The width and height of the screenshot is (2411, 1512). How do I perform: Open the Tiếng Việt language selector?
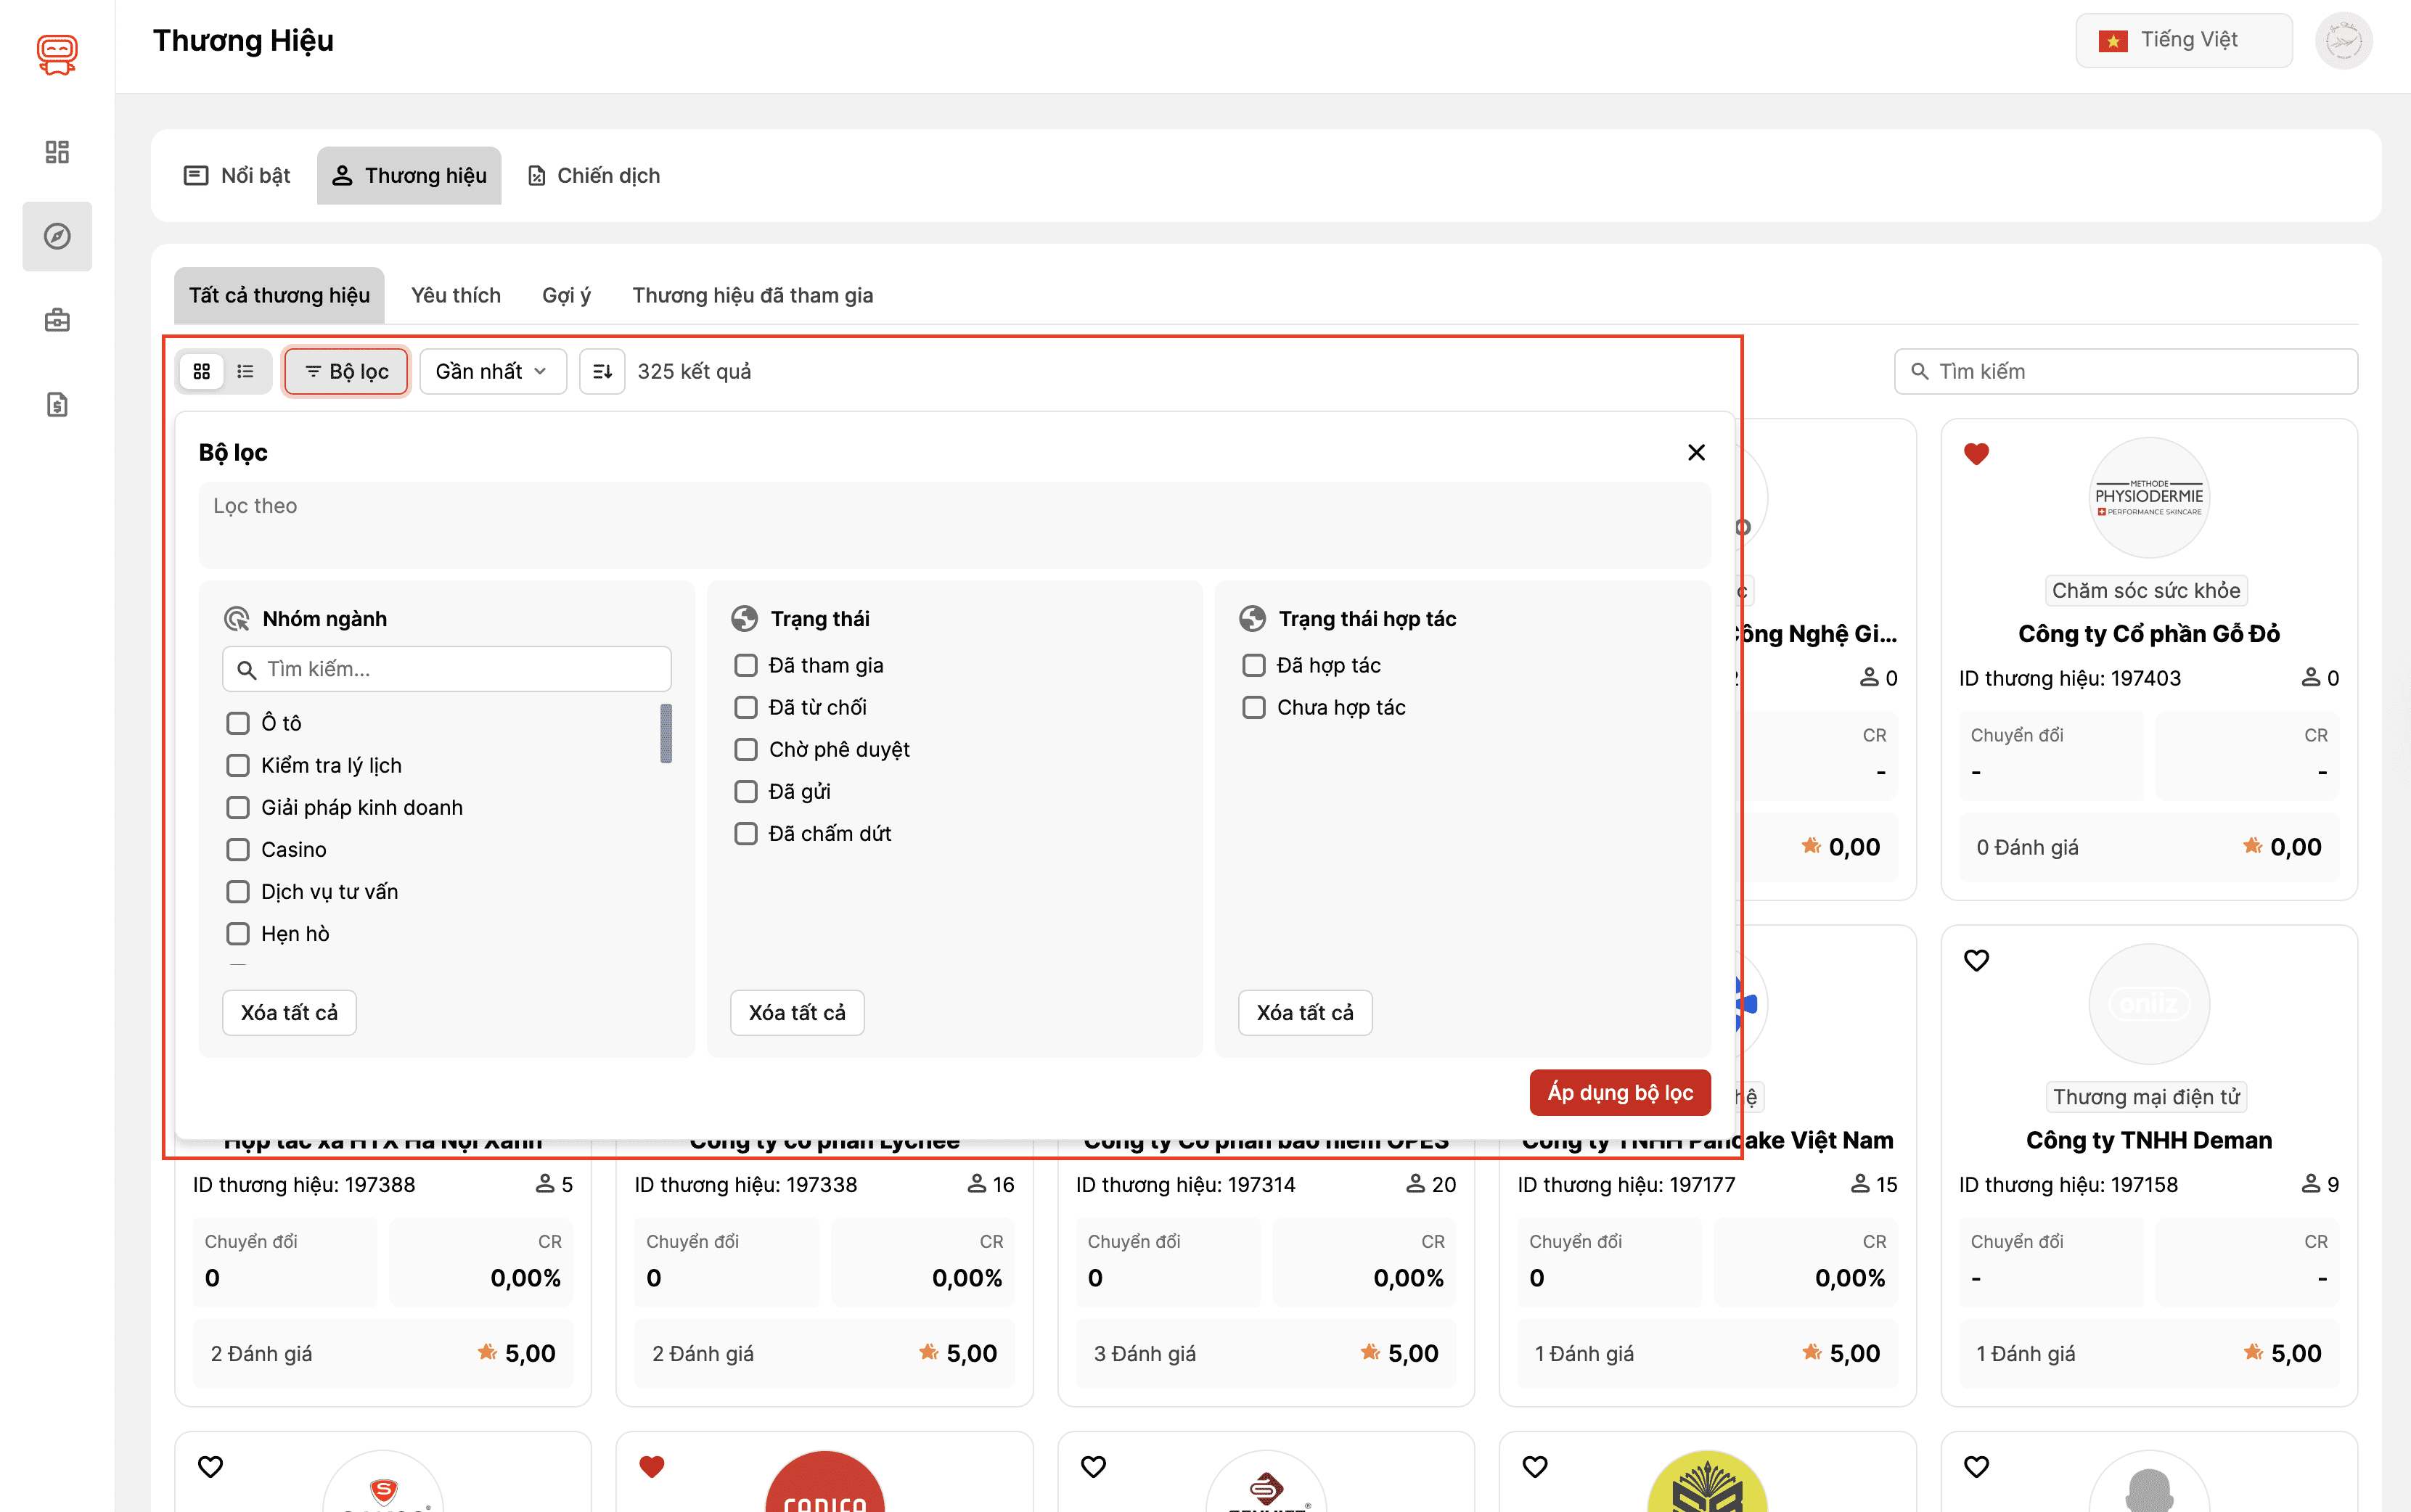[x=2183, y=40]
